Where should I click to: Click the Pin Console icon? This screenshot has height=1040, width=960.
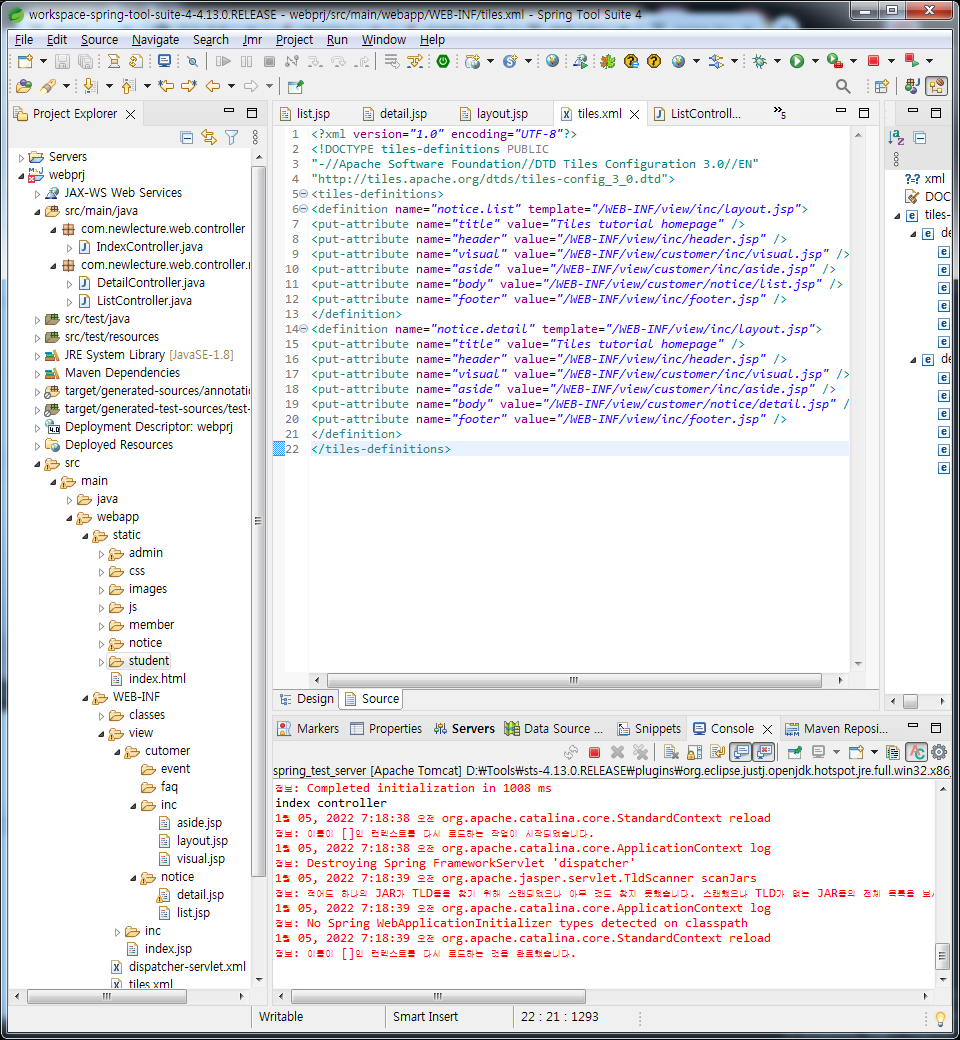[794, 752]
